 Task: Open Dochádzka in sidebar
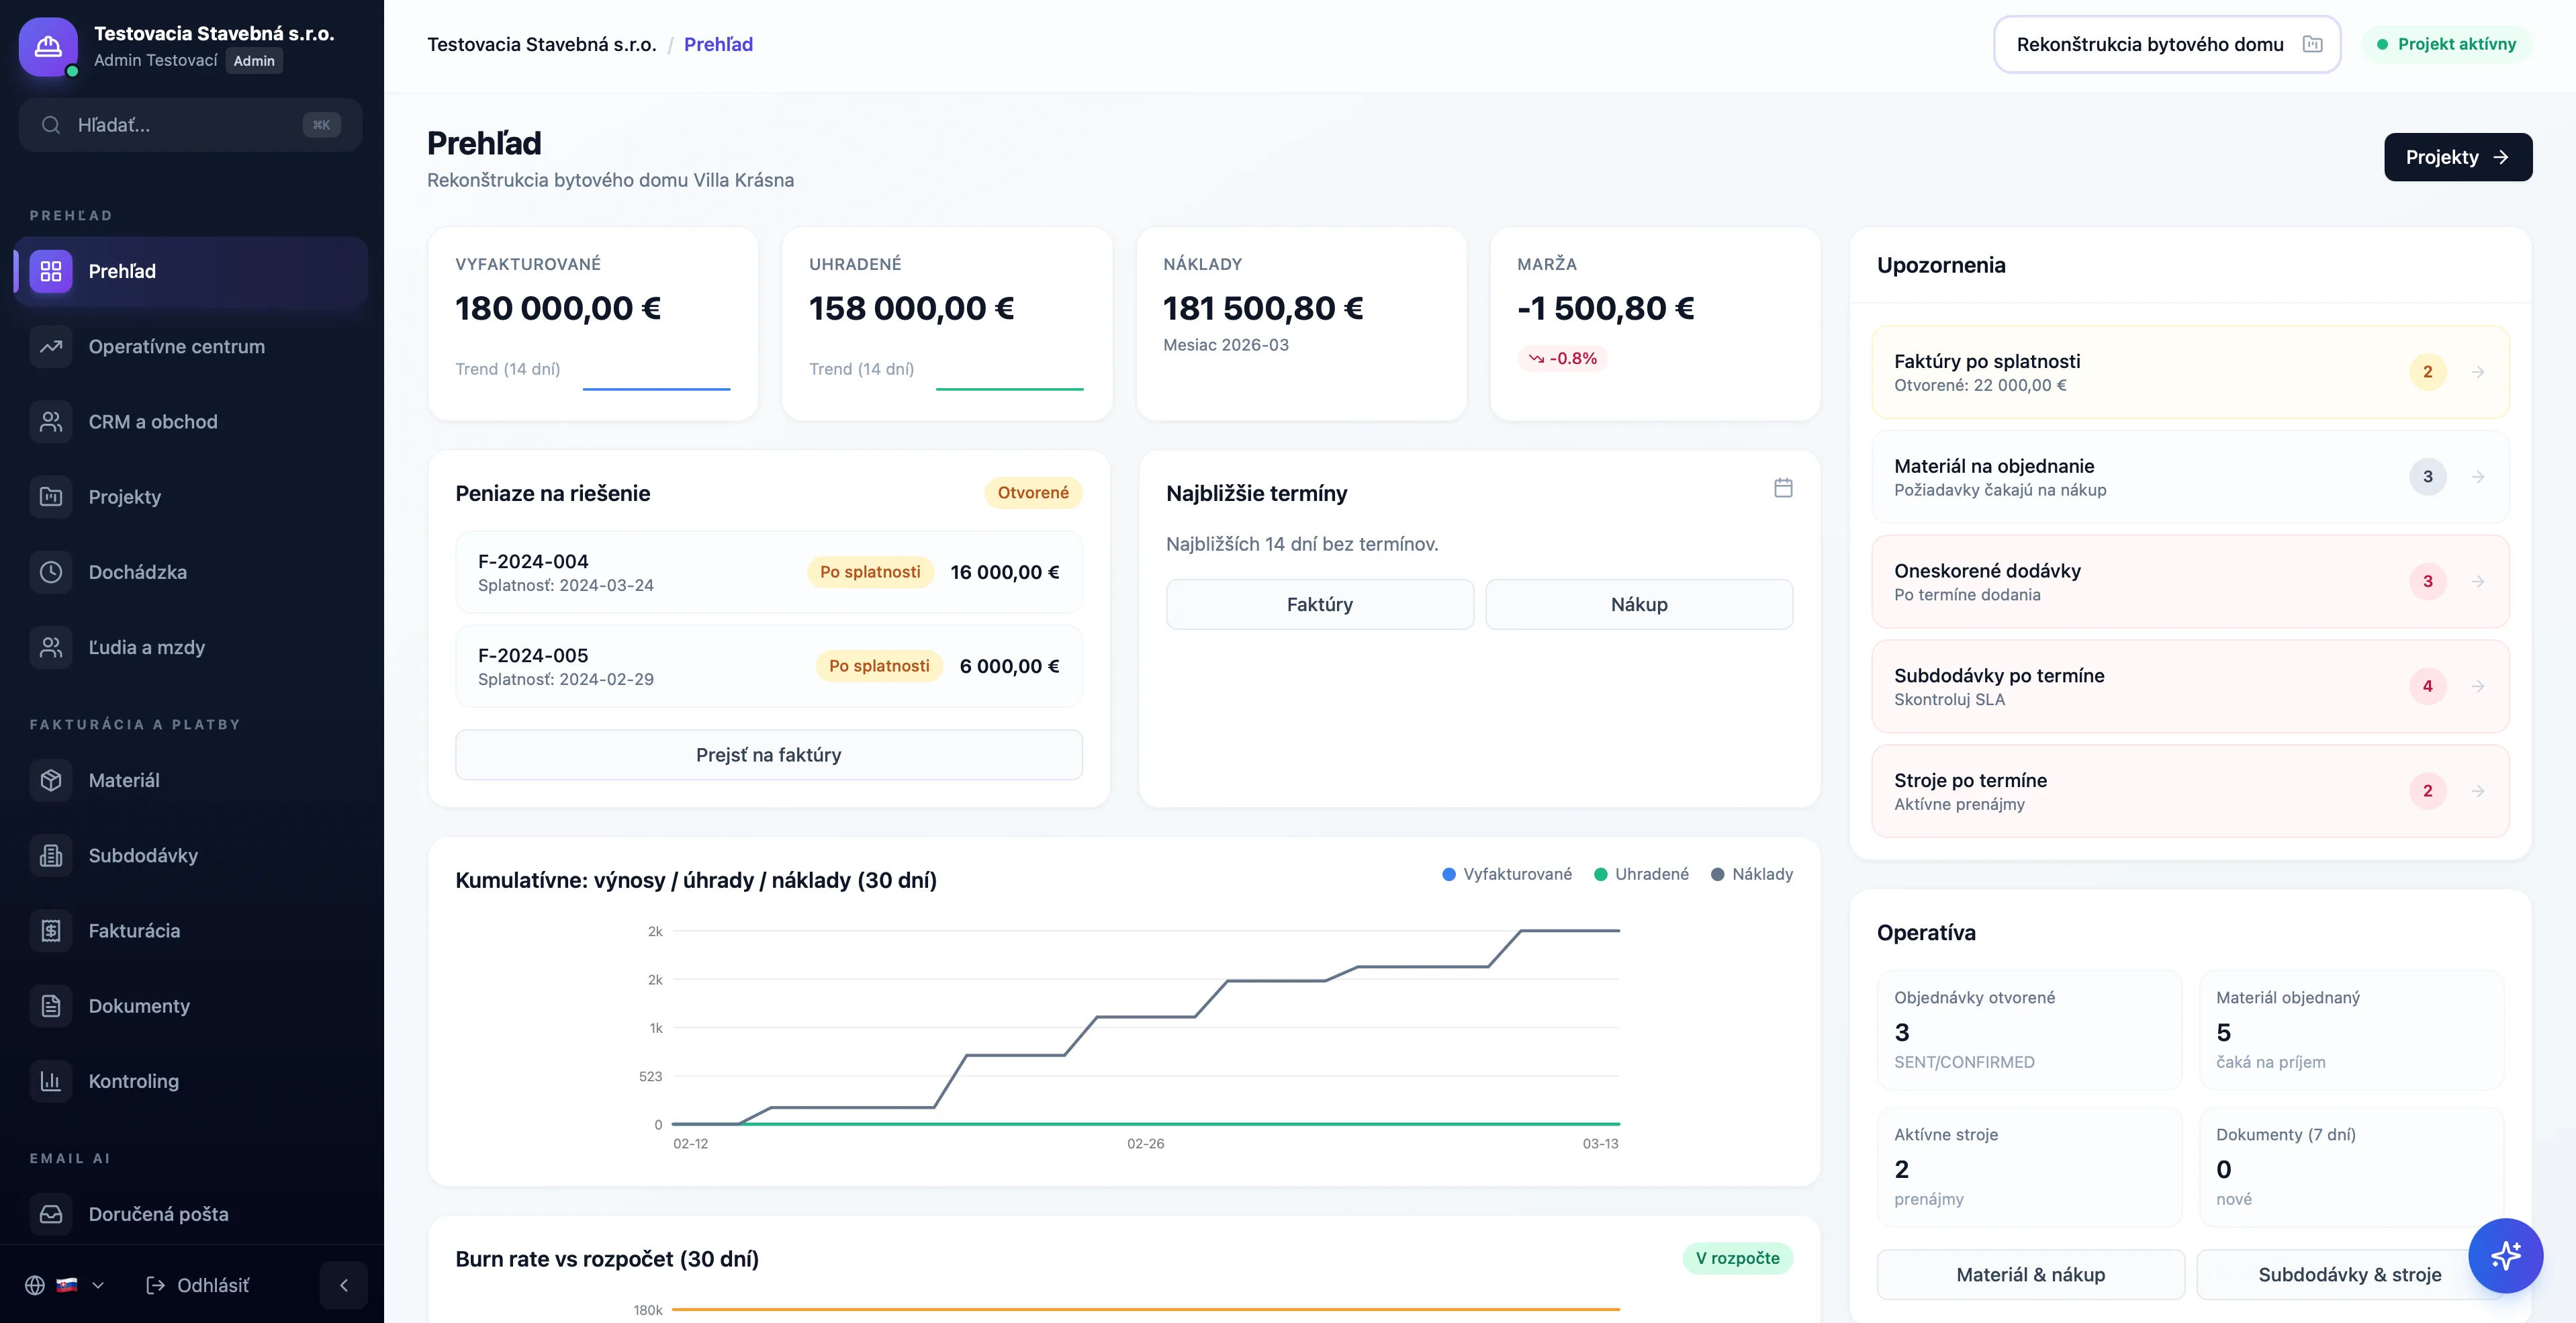(191, 572)
